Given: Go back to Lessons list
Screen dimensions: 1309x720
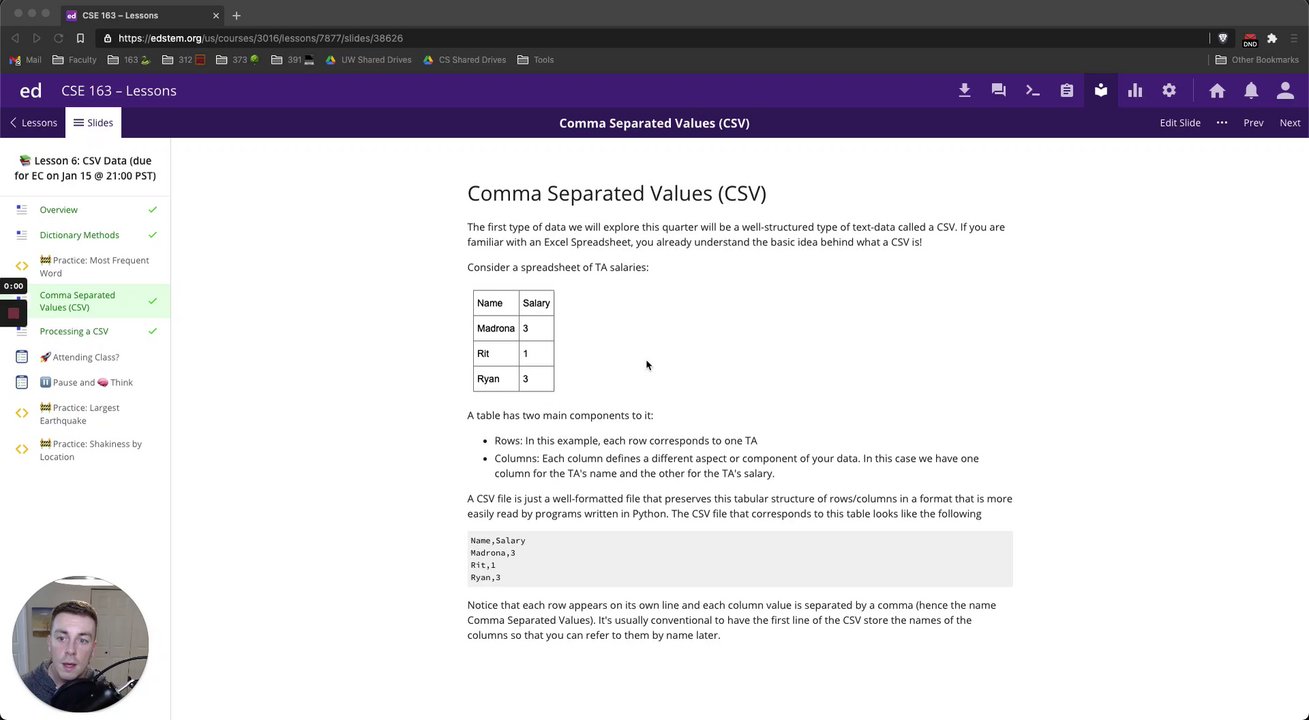Looking at the screenshot, I should pos(33,123).
